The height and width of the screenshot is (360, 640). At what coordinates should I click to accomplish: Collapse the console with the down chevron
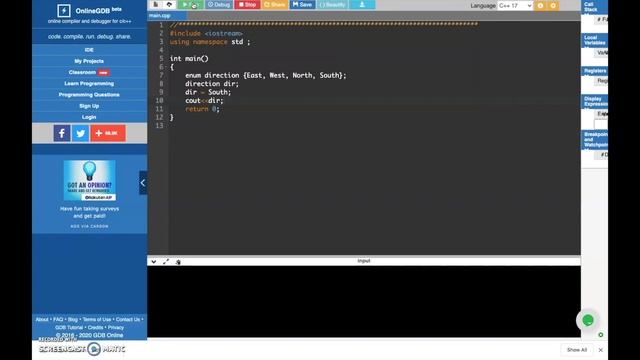click(153, 262)
